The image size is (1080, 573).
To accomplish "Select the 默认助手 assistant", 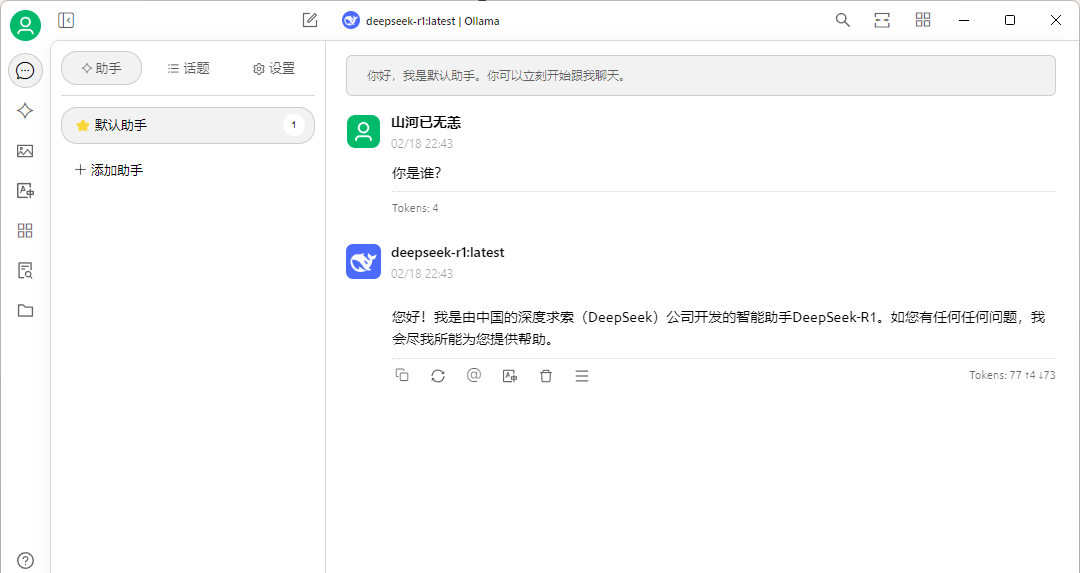I will (188, 125).
